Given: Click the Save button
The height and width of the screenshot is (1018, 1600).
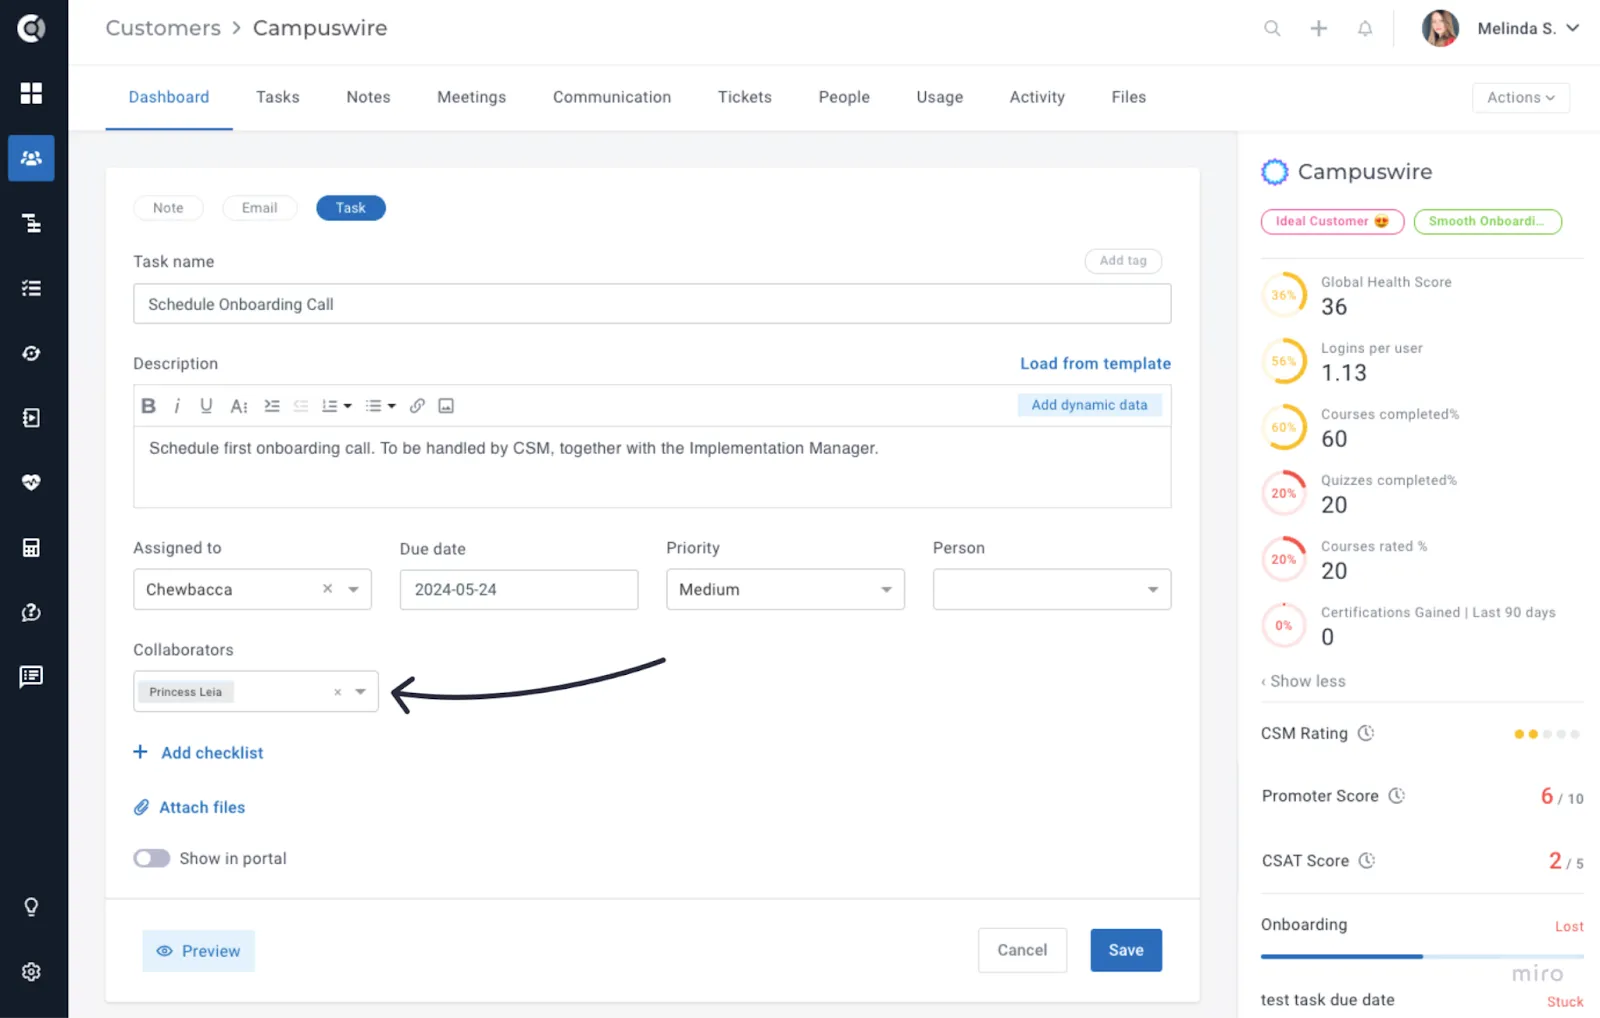Looking at the screenshot, I should click(x=1126, y=950).
